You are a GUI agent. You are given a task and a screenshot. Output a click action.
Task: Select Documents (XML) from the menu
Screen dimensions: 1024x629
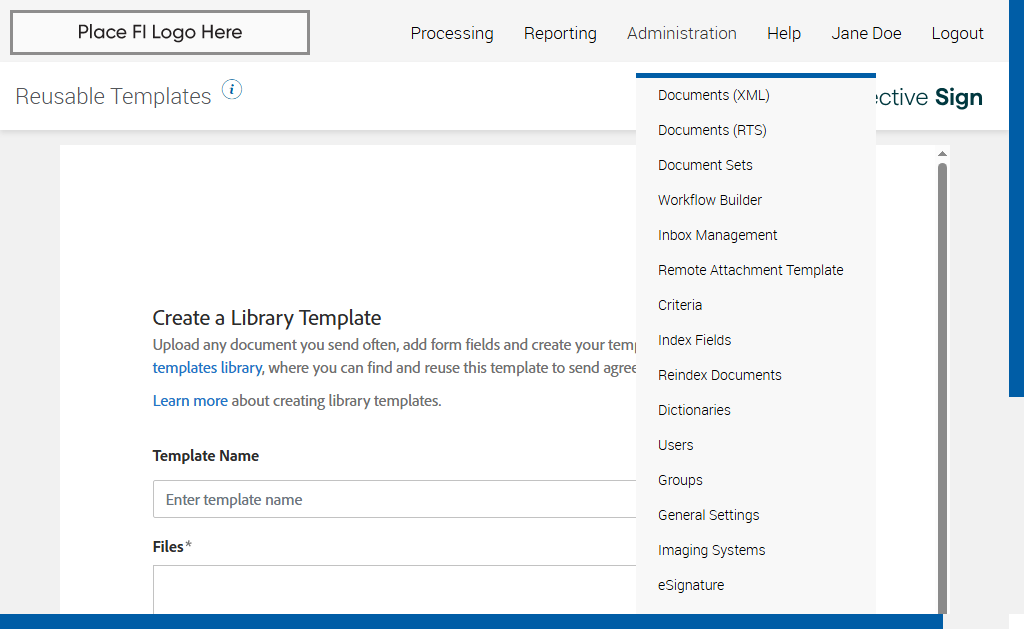click(714, 95)
